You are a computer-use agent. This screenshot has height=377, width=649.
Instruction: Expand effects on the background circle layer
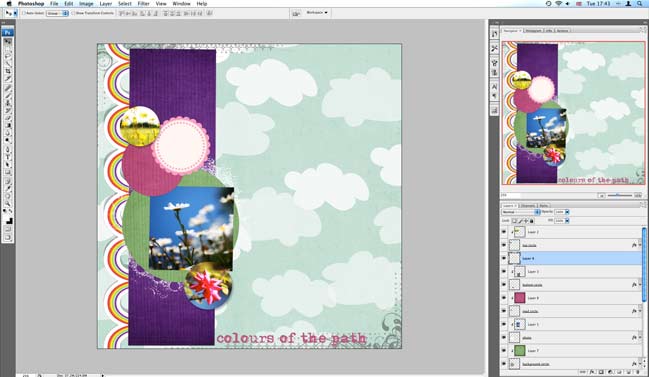[x=640, y=364]
